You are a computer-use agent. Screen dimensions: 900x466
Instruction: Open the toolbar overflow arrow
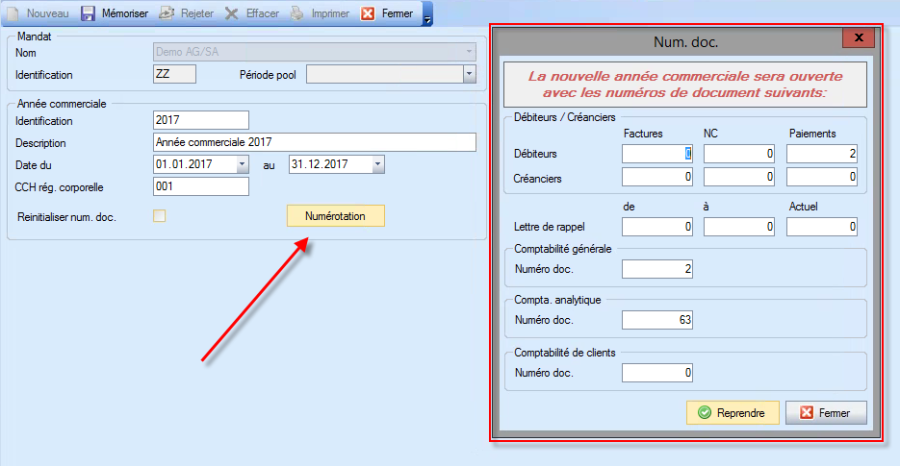point(427,18)
